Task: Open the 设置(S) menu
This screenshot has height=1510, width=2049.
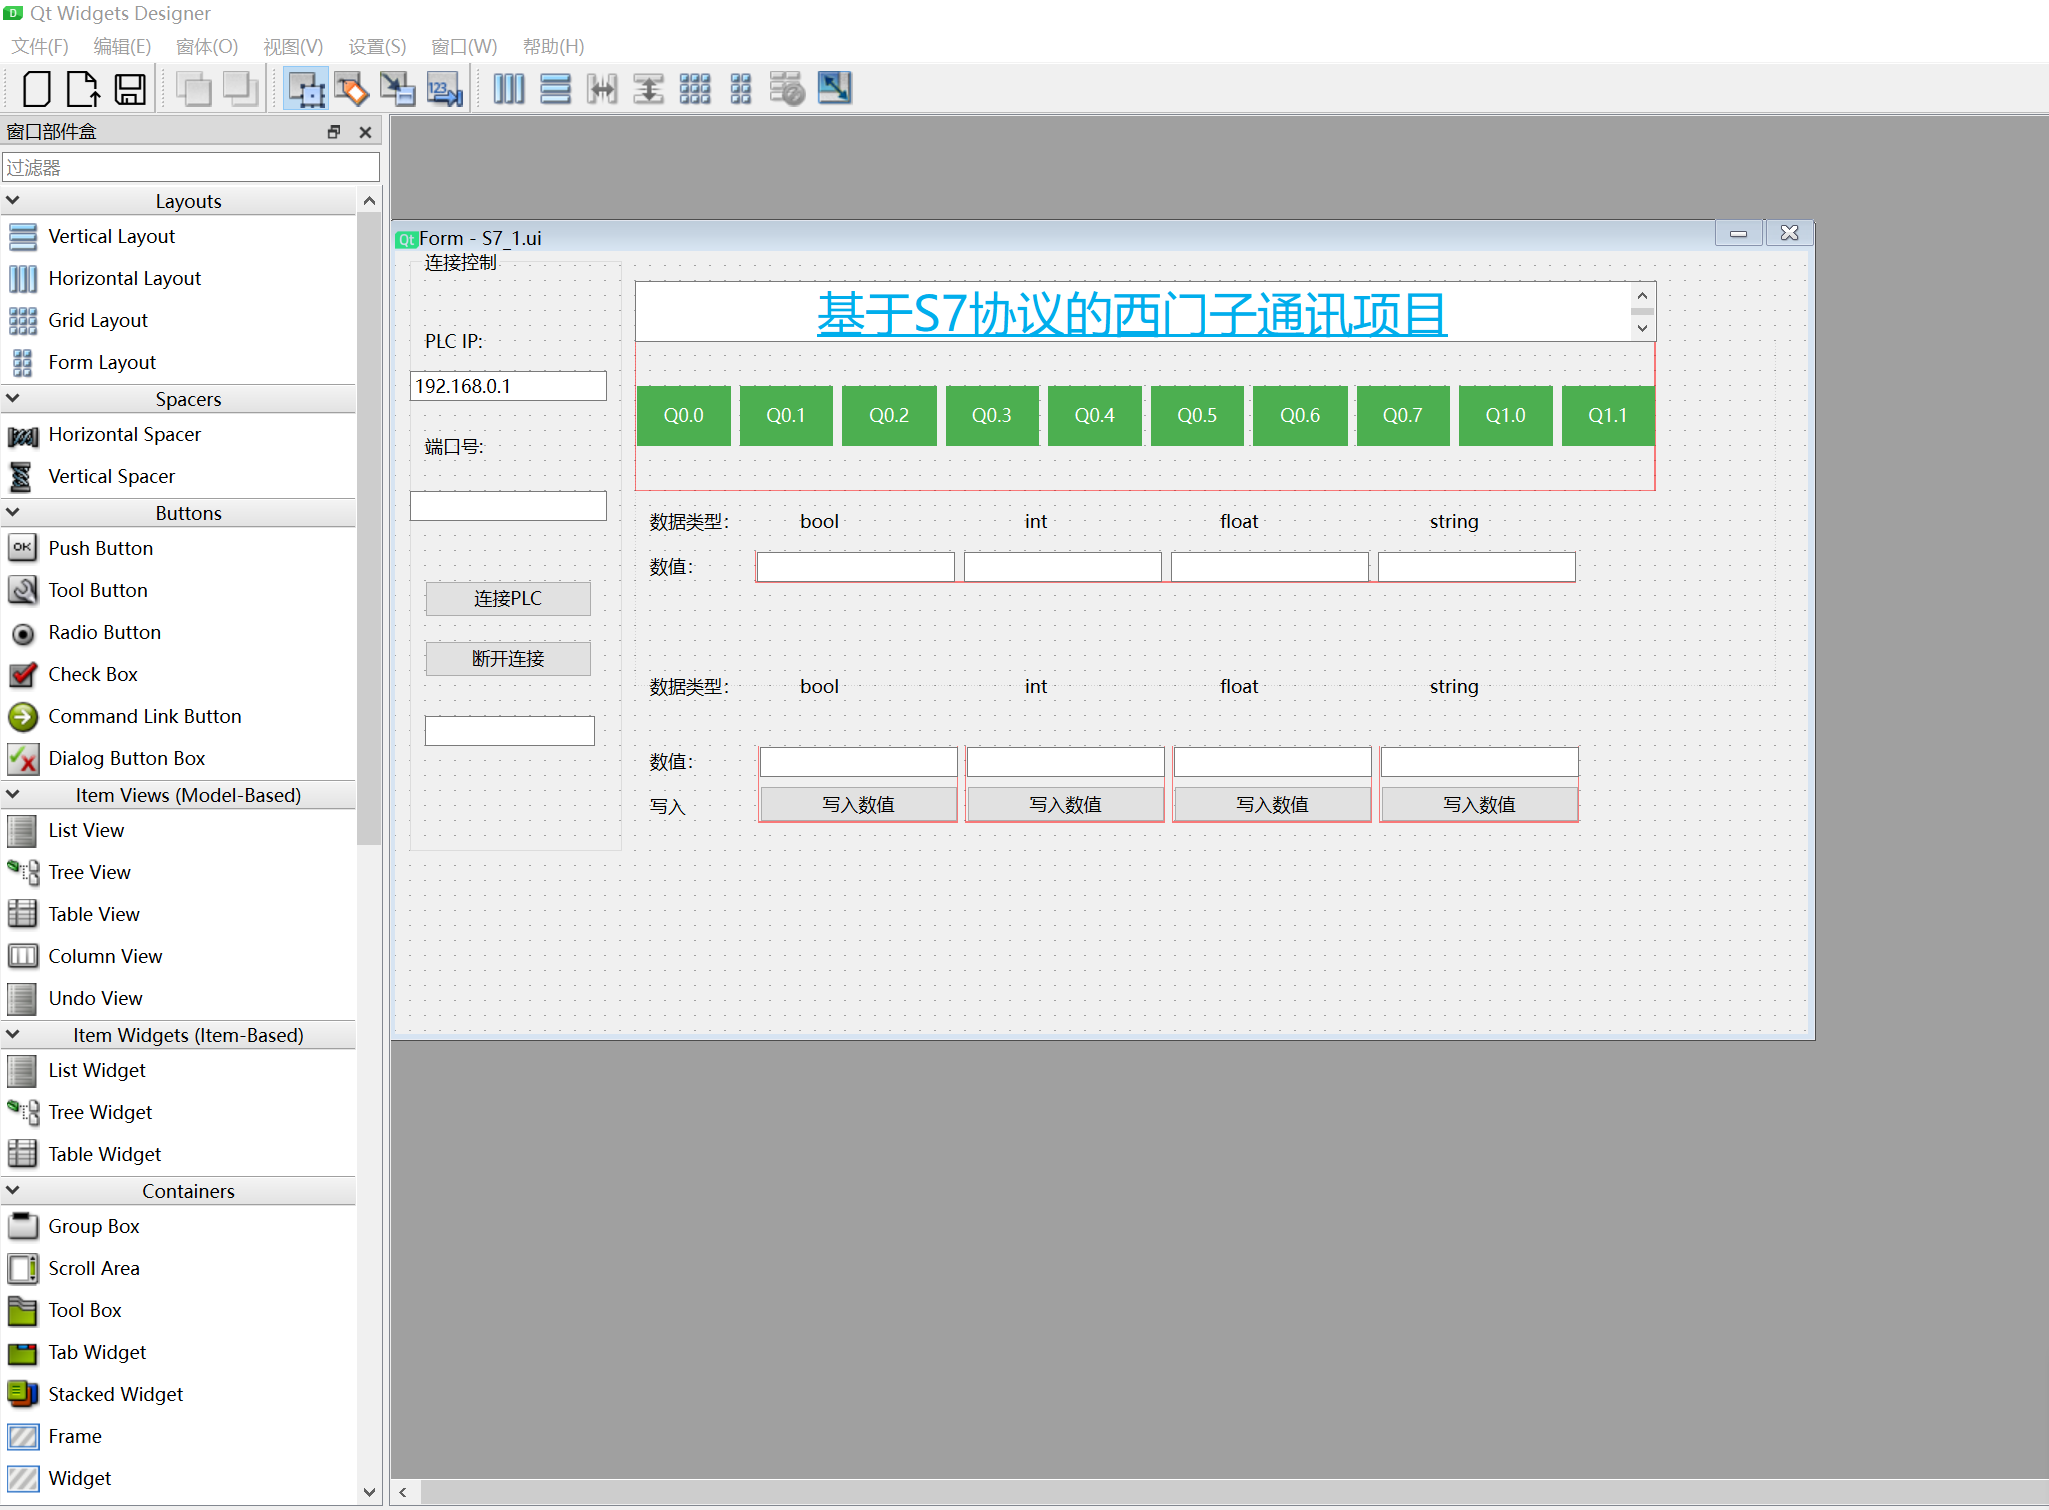Action: [377, 46]
